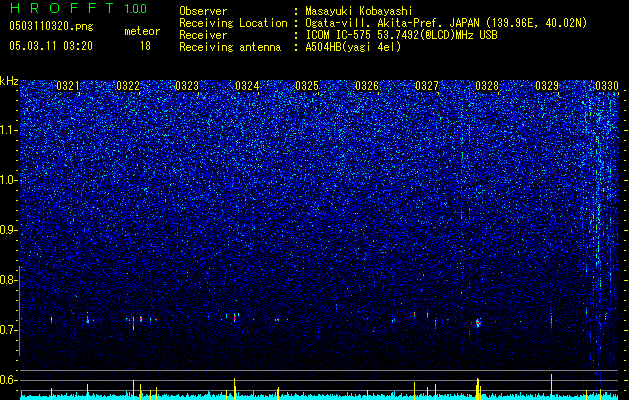Viewport: 629px width, 400px height.
Task: Click the Receiving antenna label
Action: point(230,47)
